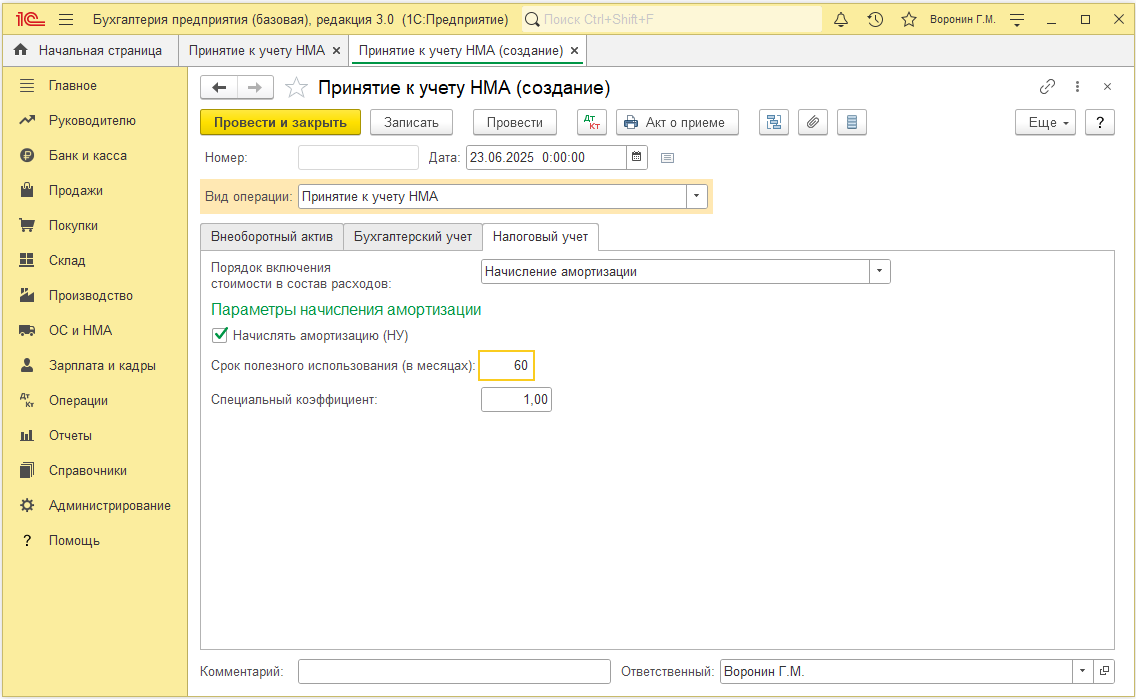Open notifications bell icon
This screenshot has width=1136, height=699.
click(x=840, y=20)
